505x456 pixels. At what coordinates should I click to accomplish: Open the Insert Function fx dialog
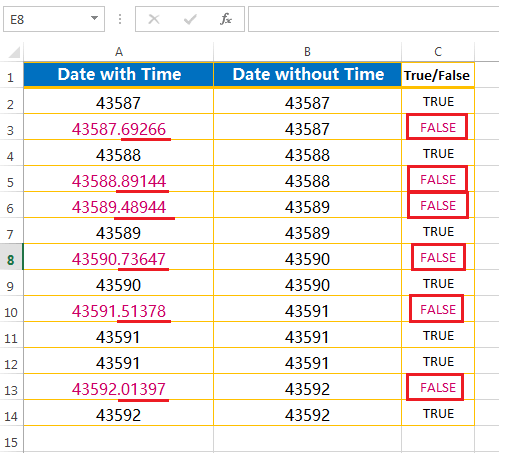[226, 19]
